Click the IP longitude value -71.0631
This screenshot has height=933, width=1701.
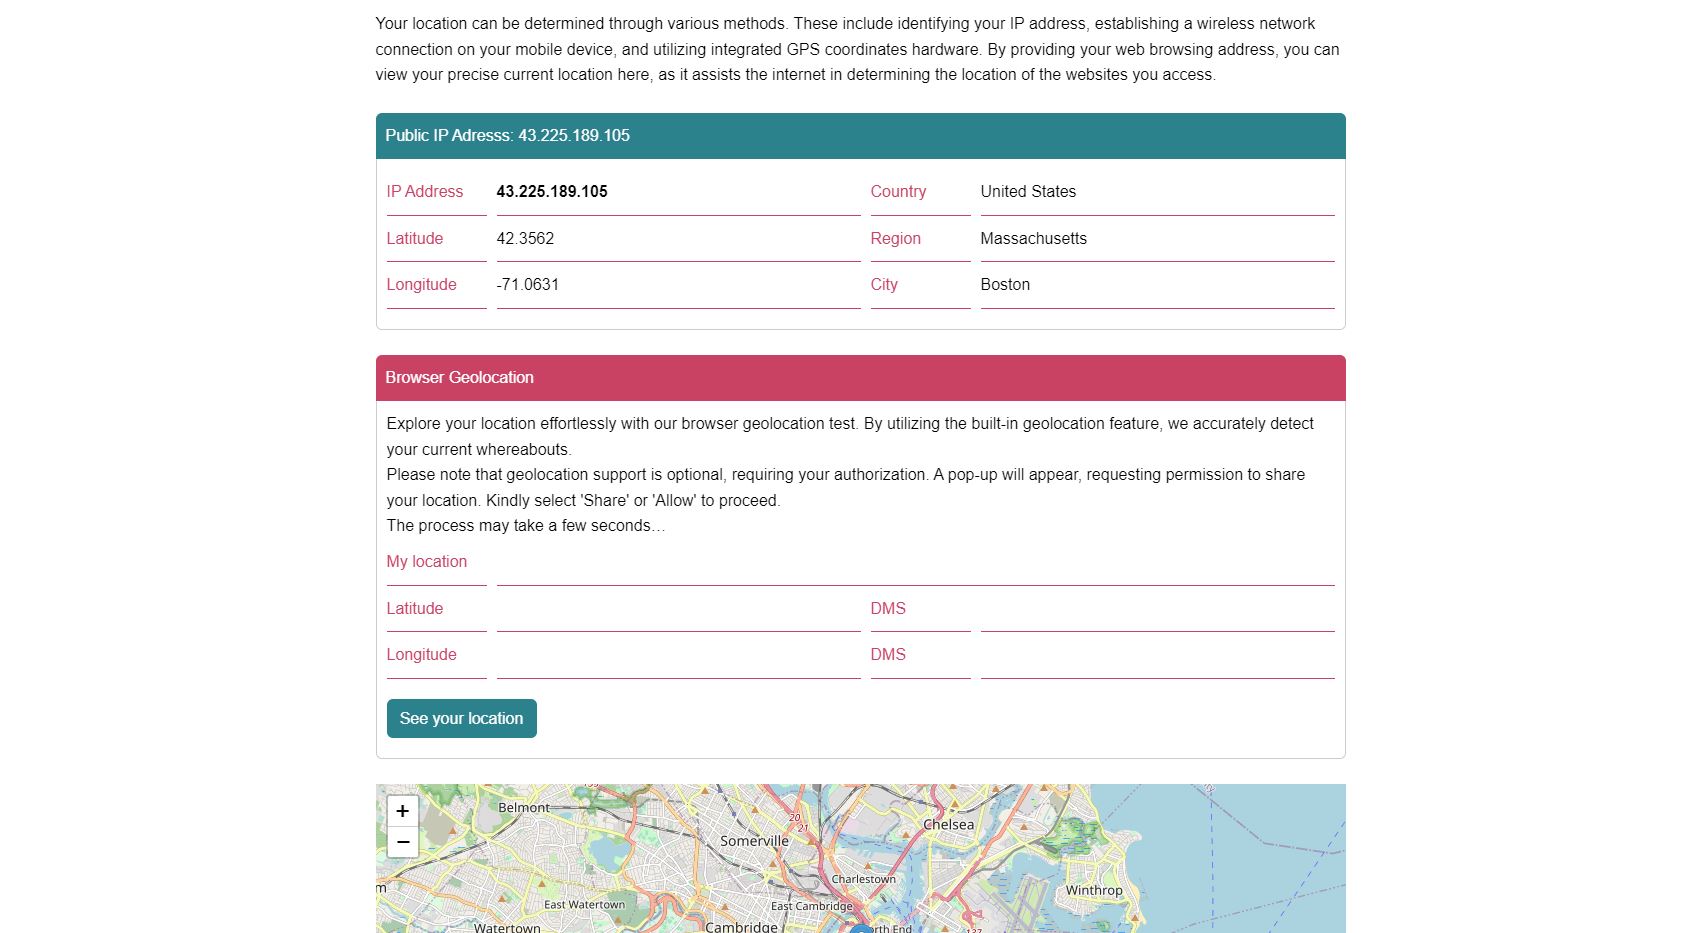[528, 284]
